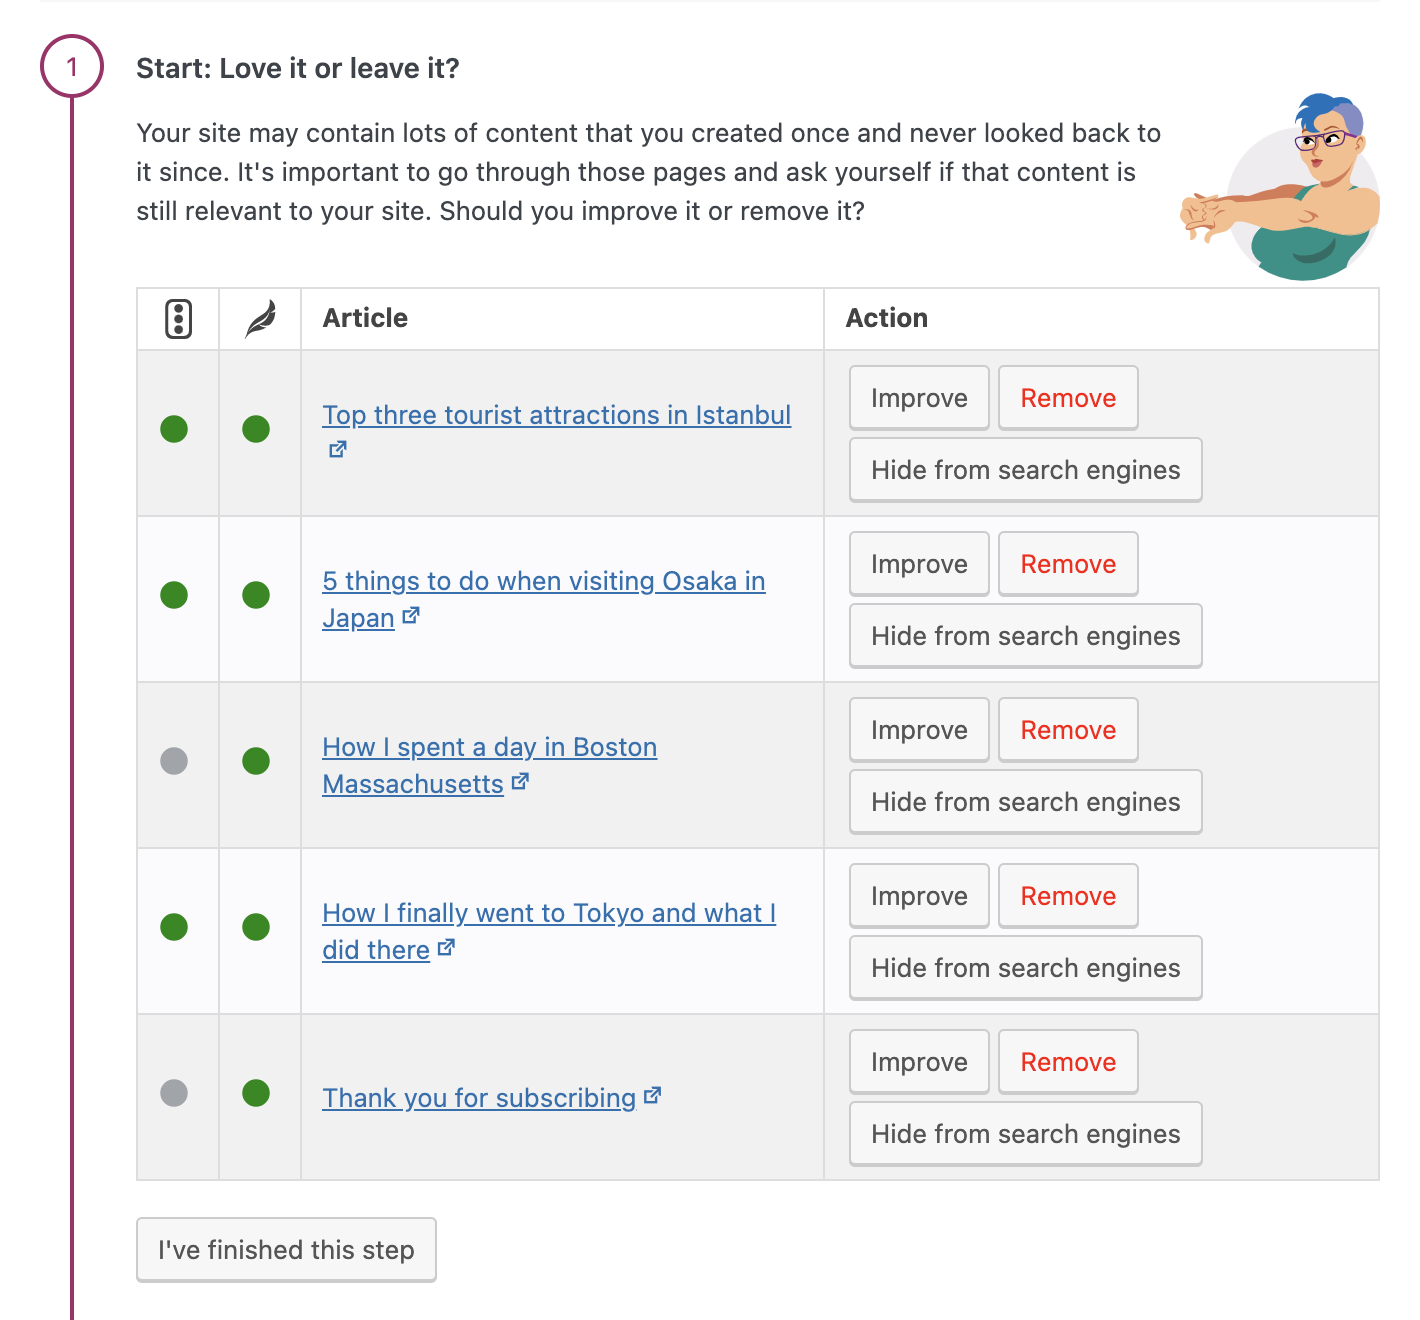The width and height of the screenshot is (1420, 1320).
Task: Click the gray SEO dot for the Boston post
Action: pyautogui.click(x=175, y=761)
